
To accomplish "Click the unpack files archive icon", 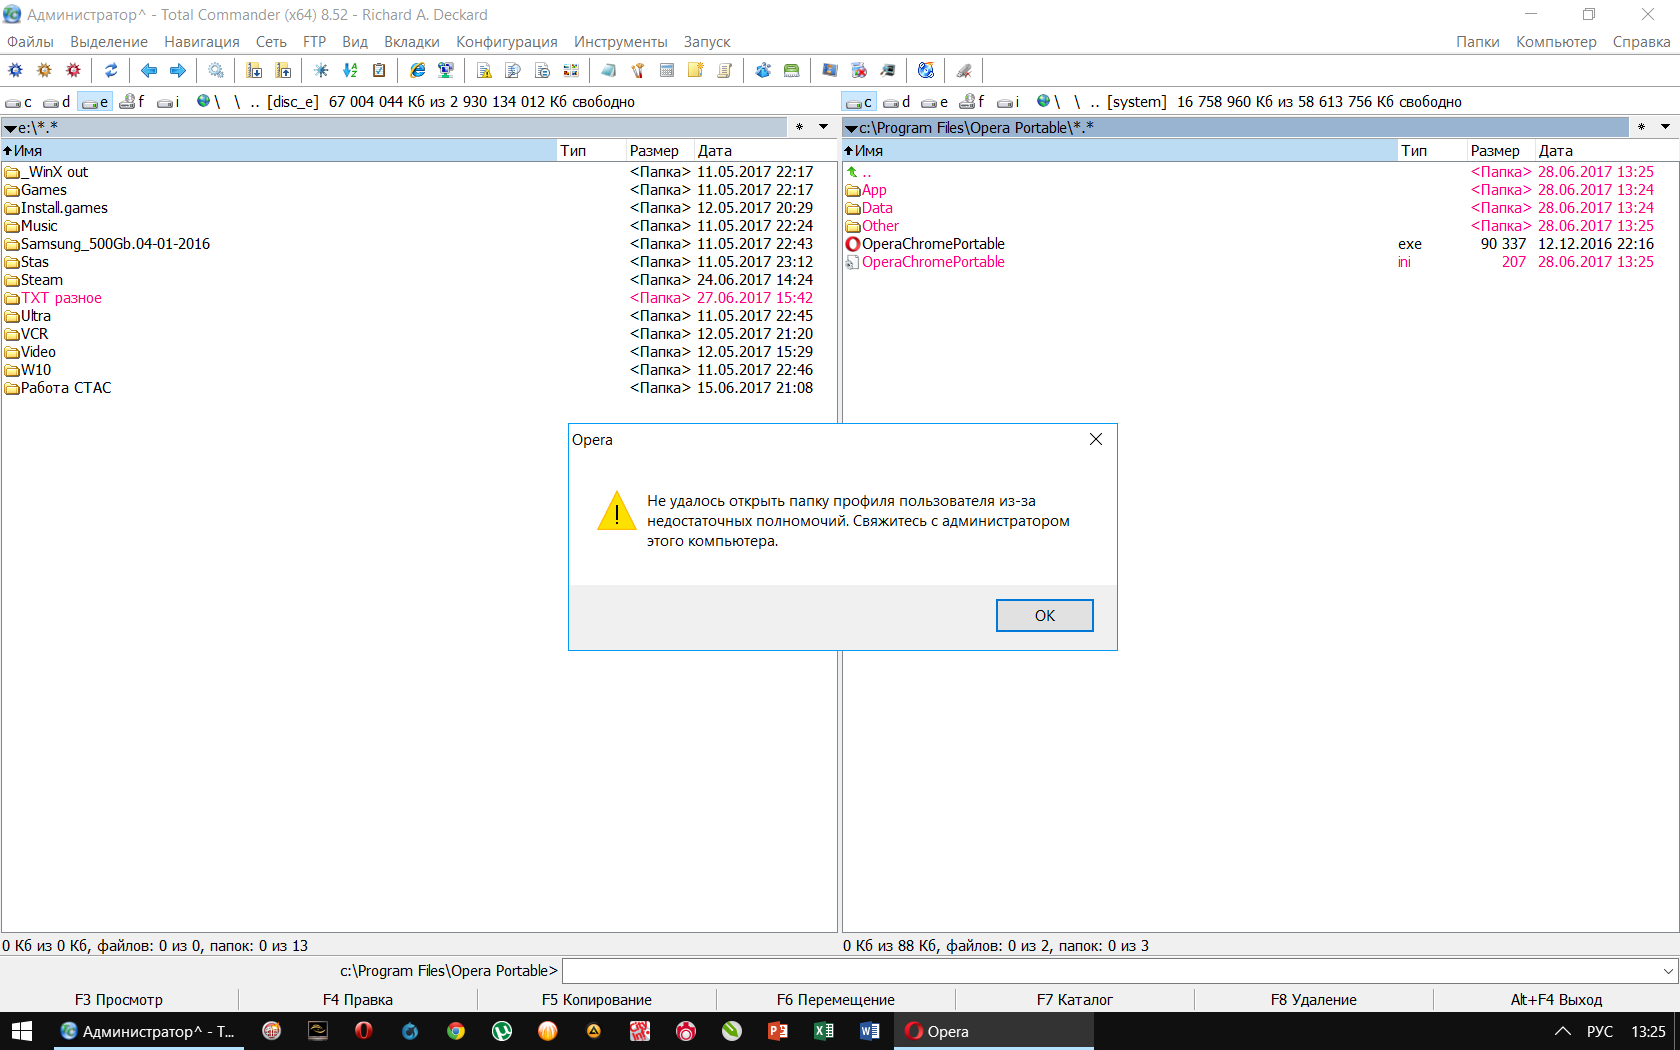I will pyautogui.click(x=283, y=70).
